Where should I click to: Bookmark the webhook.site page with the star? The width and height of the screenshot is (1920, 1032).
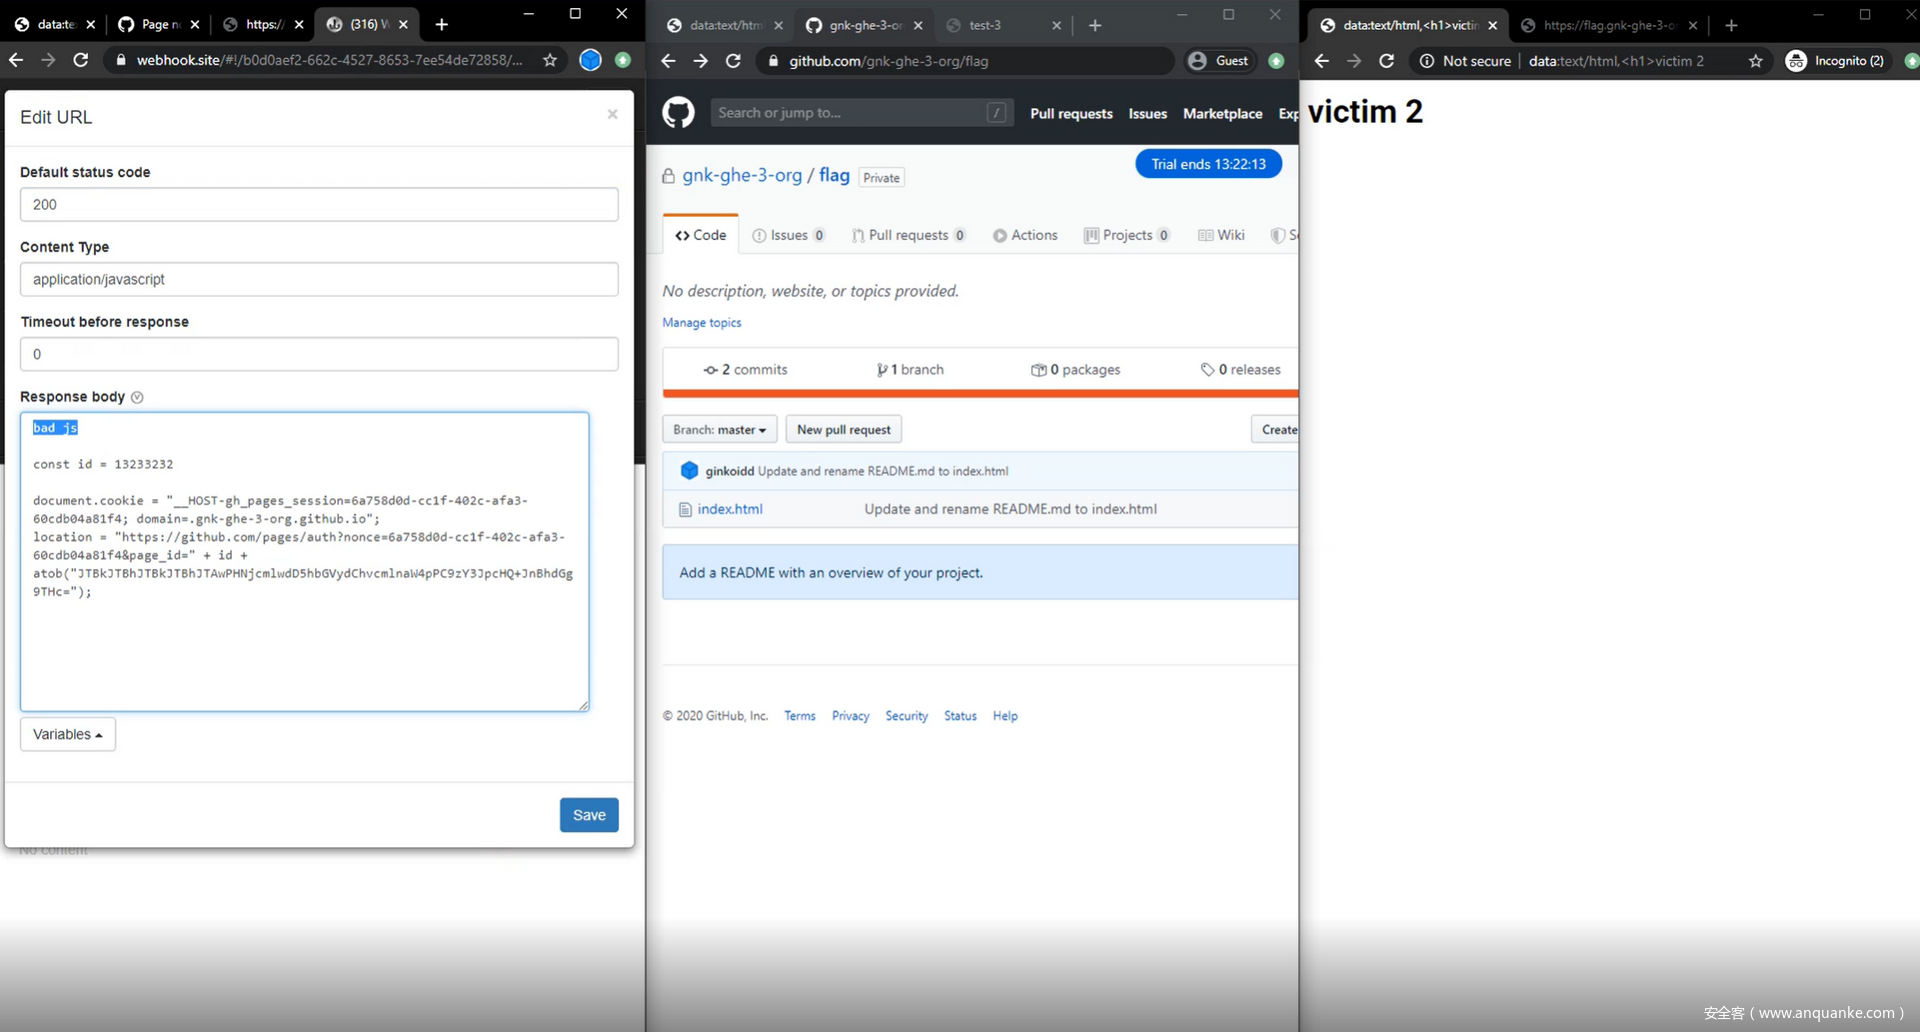550,60
